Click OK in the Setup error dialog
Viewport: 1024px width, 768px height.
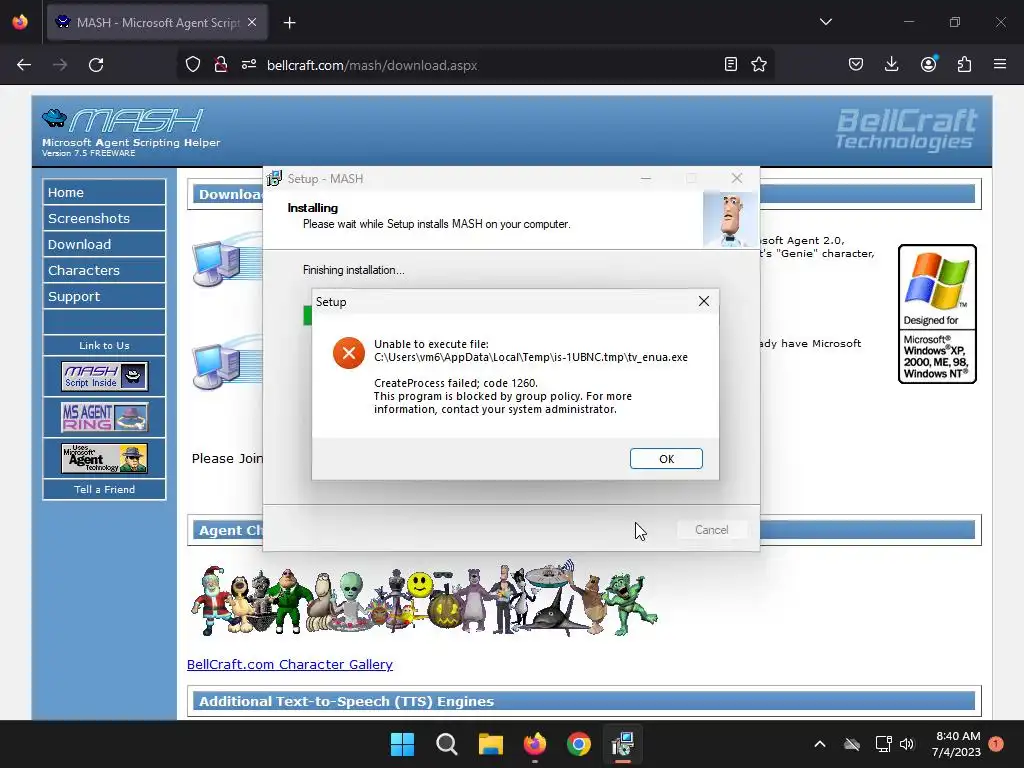pyautogui.click(x=666, y=458)
